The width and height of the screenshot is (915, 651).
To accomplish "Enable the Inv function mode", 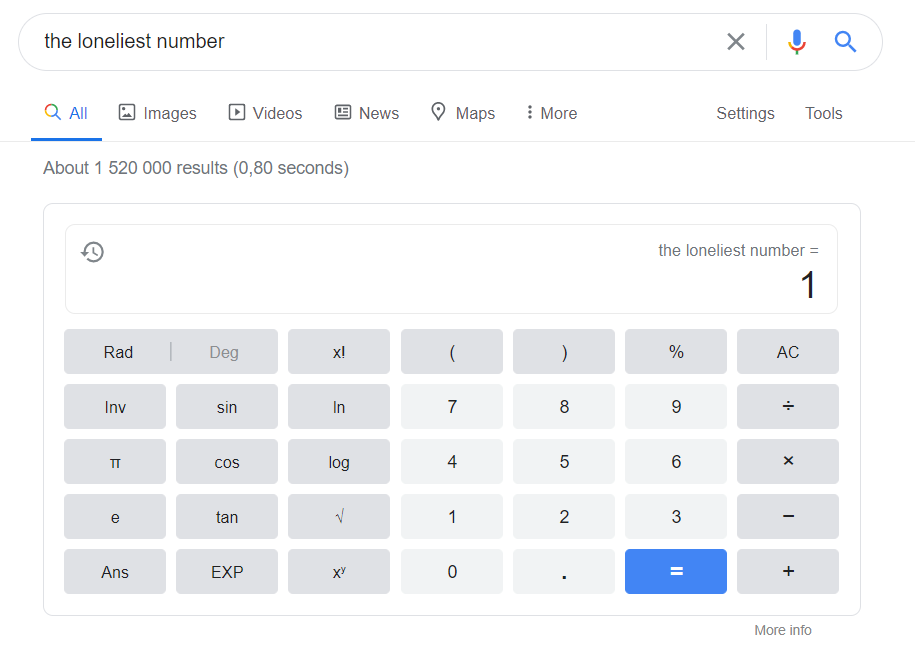I will click(114, 406).
